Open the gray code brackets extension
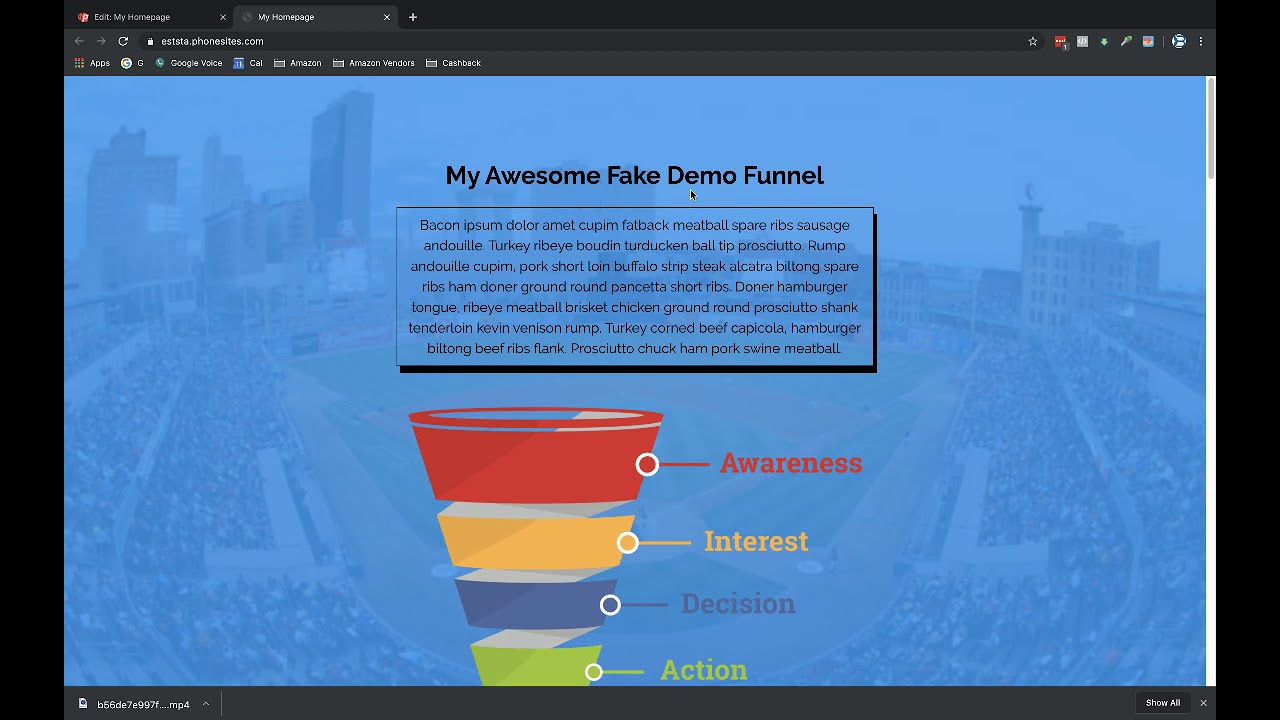Screen dimensions: 1280x720 (x=1082, y=41)
